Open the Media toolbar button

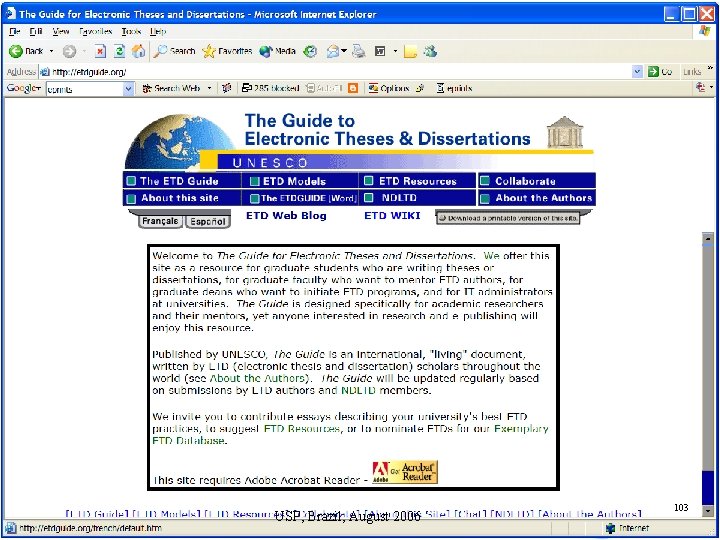point(277,51)
